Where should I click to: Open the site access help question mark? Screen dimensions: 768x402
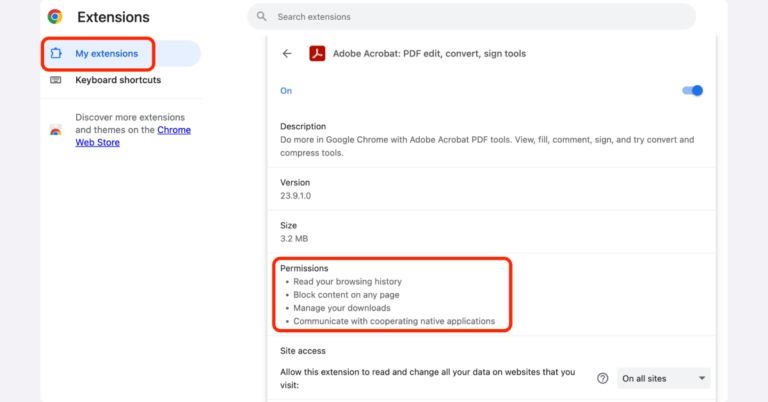coord(602,378)
